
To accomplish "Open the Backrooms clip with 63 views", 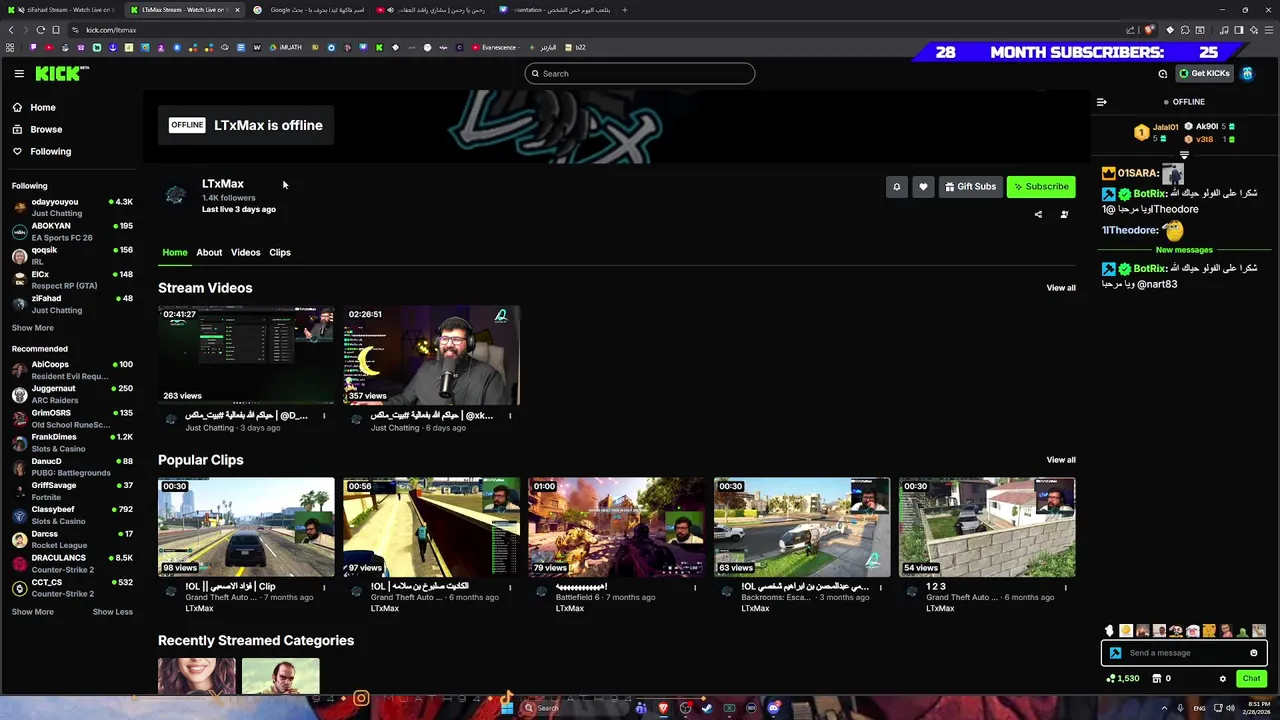I will click(802, 527).
